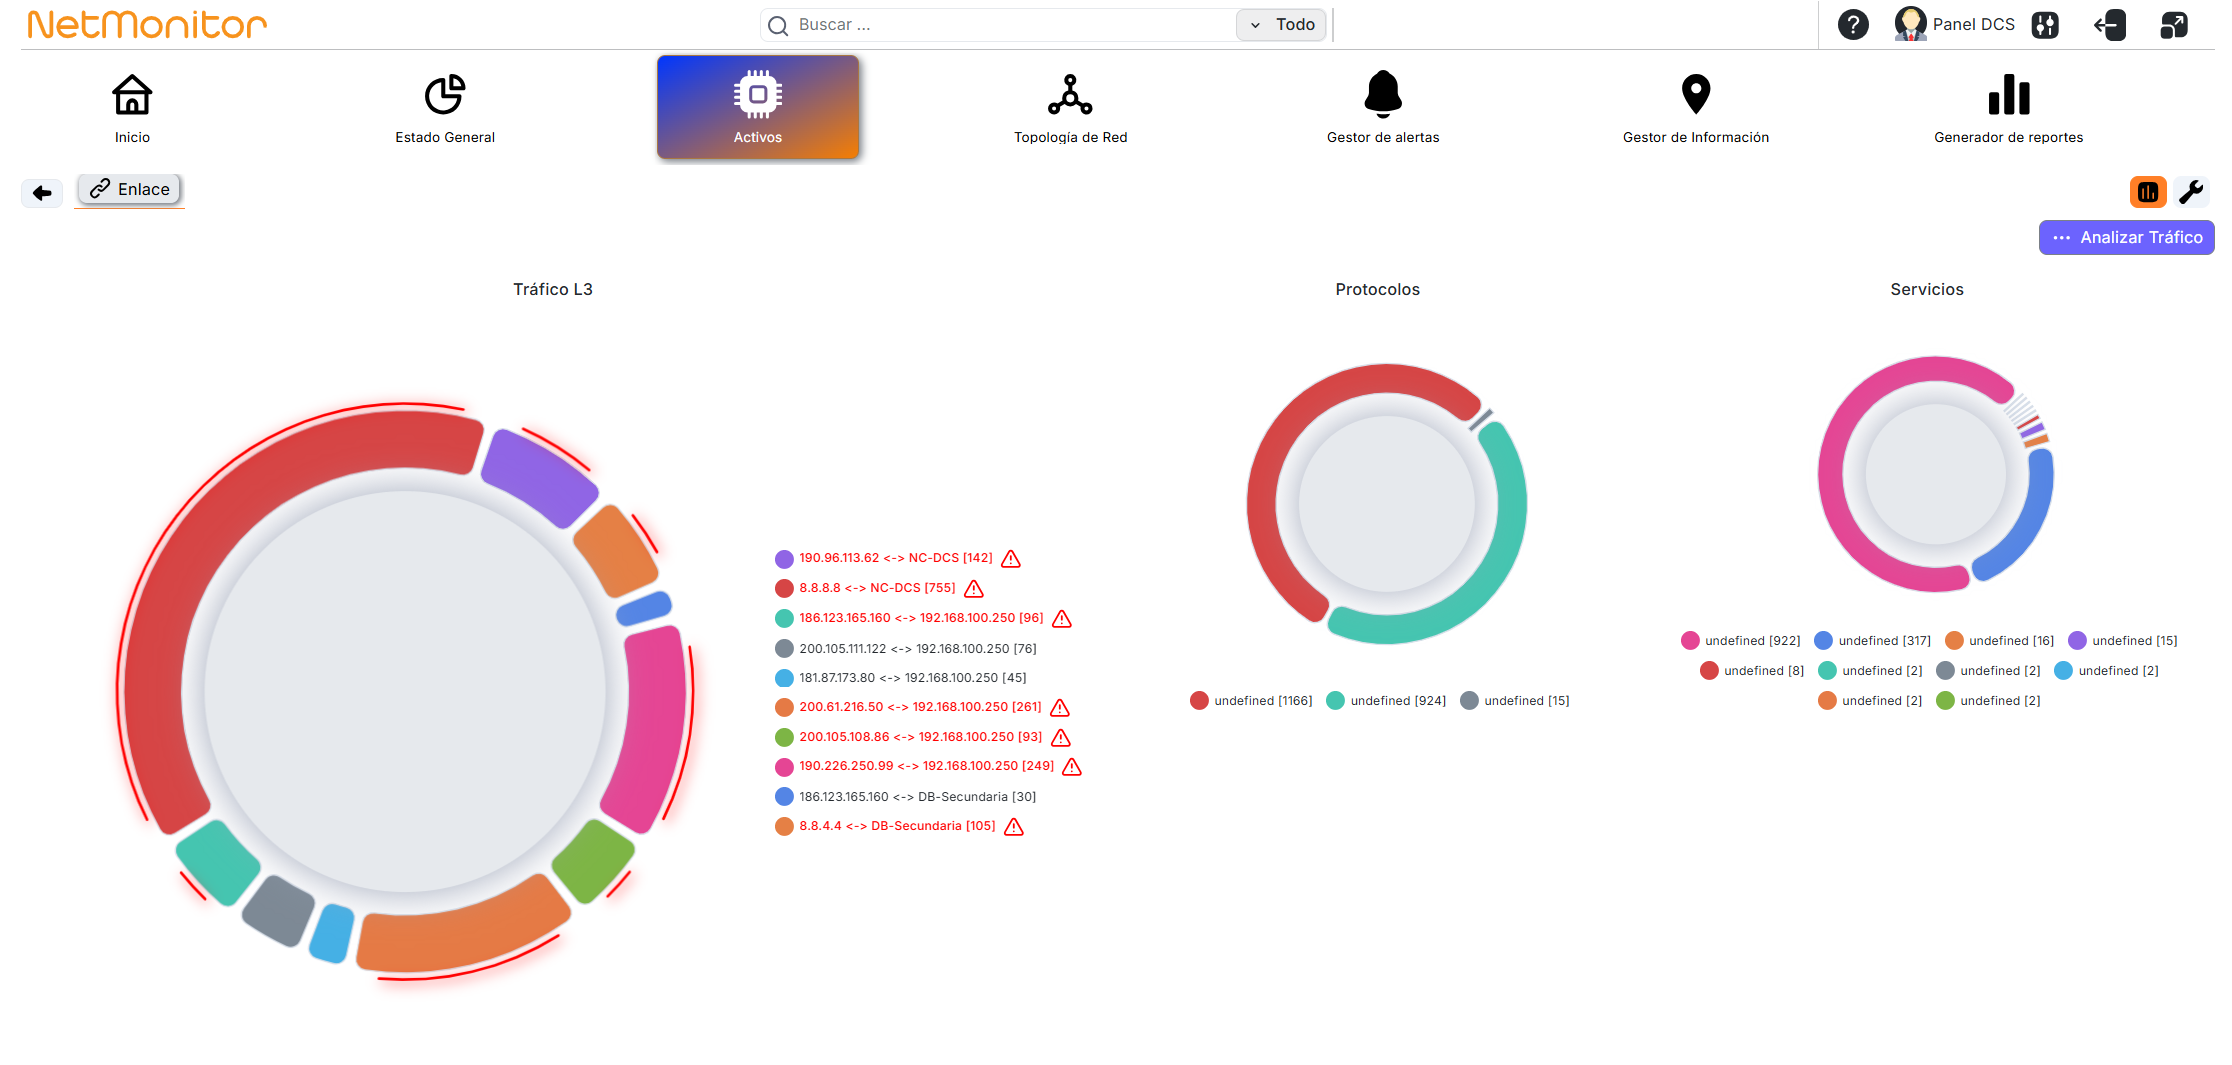Go back using the left arrow button
The width and height of the screenshot is (2232, 1065).
[42, 192]
